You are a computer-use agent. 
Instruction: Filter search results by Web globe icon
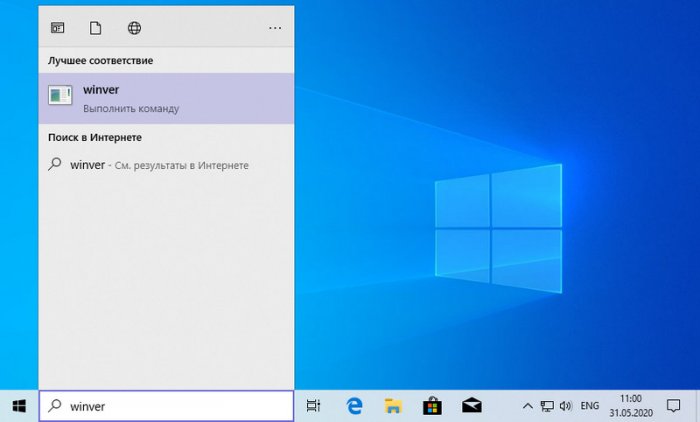(134, 28)
